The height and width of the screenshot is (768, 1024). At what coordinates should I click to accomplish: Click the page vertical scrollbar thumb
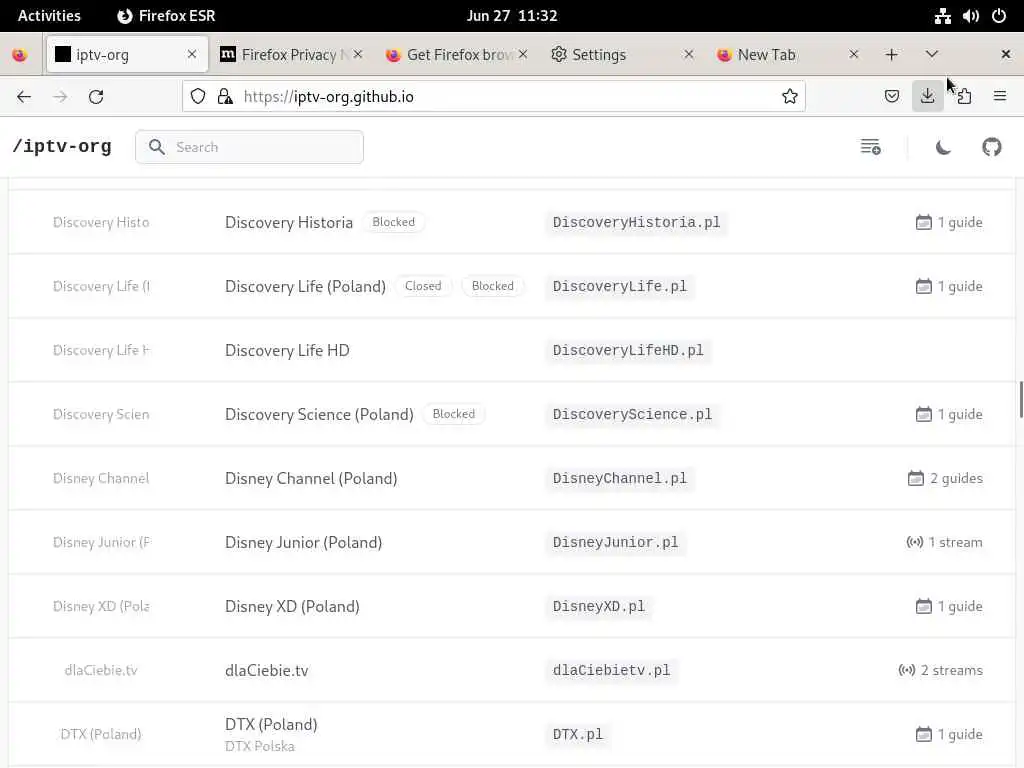click(x=1021, y=399)
